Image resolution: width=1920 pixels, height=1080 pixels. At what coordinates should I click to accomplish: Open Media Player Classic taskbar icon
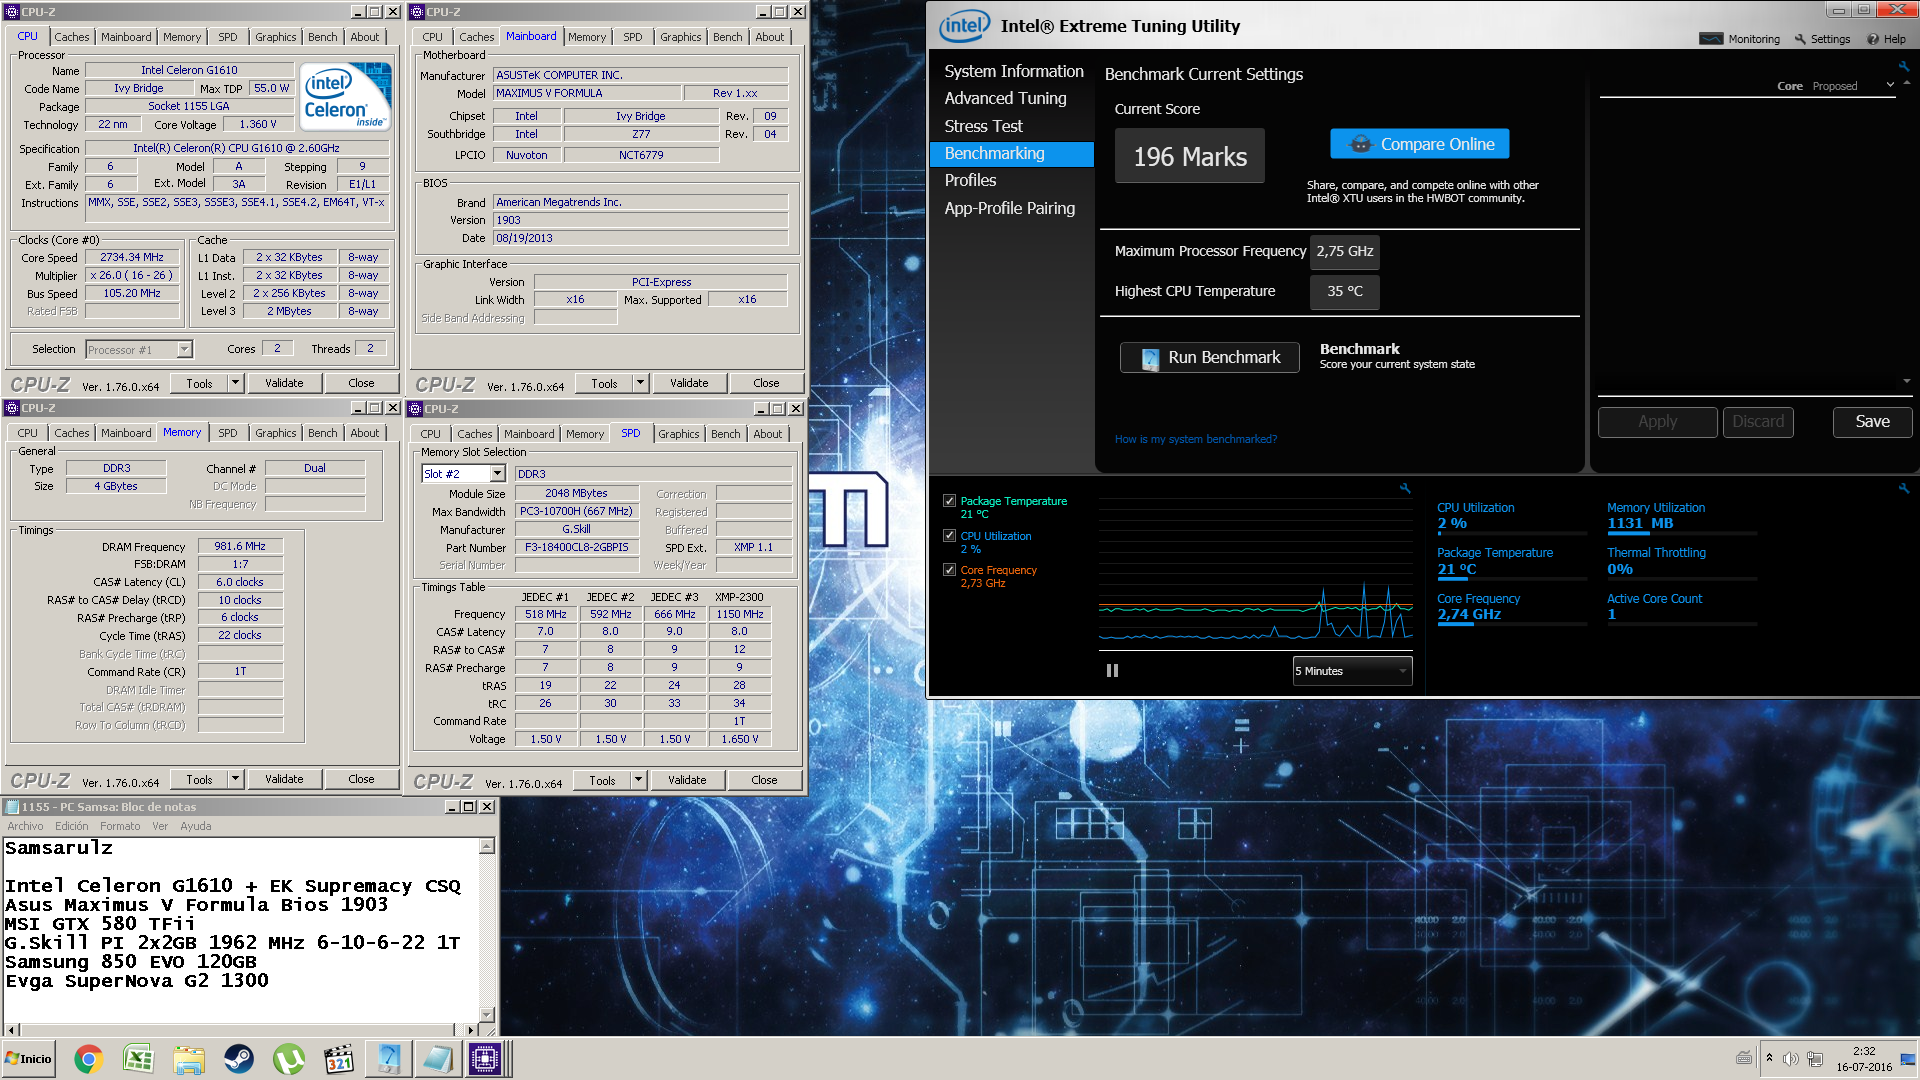pos(339,1059)
